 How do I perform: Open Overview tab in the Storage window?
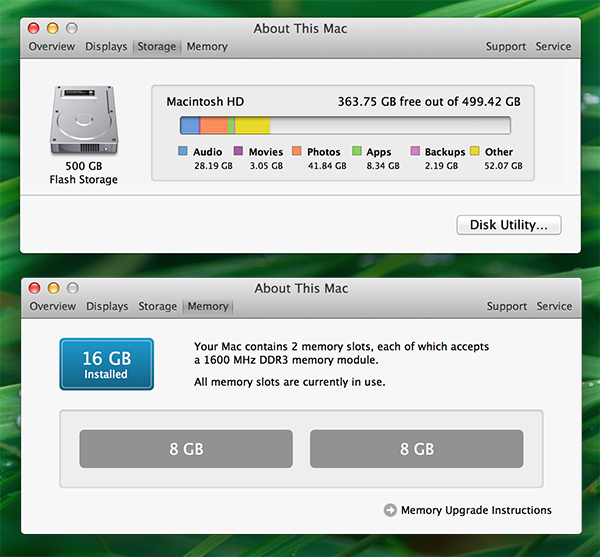52,46
